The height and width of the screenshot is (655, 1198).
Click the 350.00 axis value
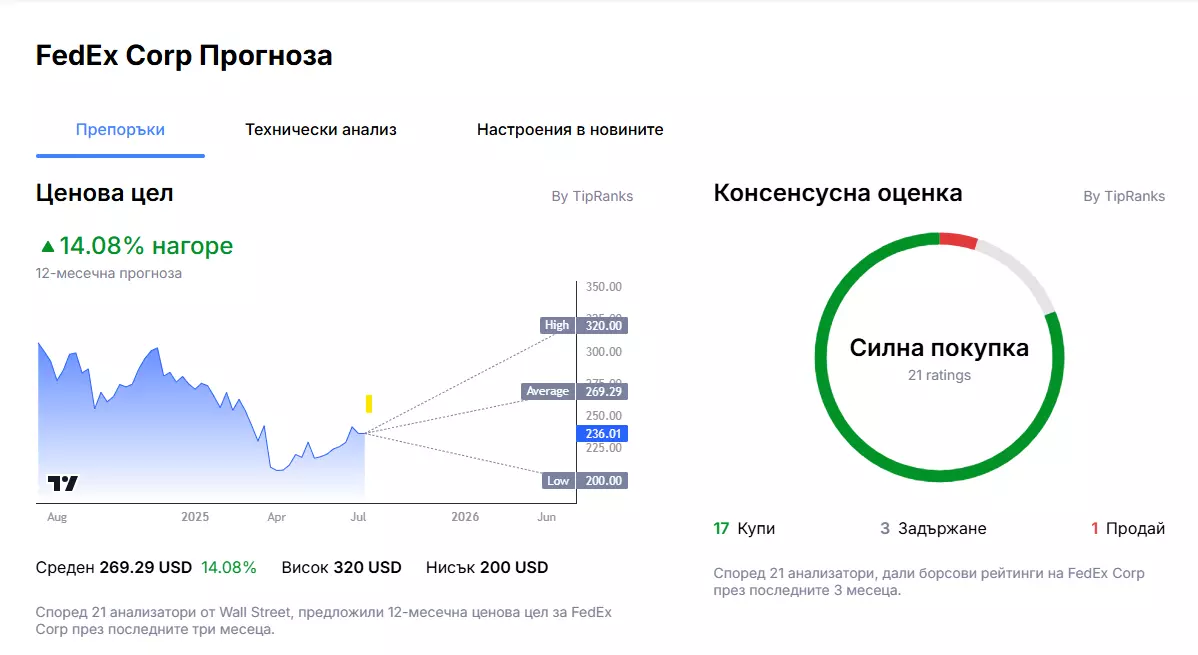pyautogui.click(x=604, y=287)
